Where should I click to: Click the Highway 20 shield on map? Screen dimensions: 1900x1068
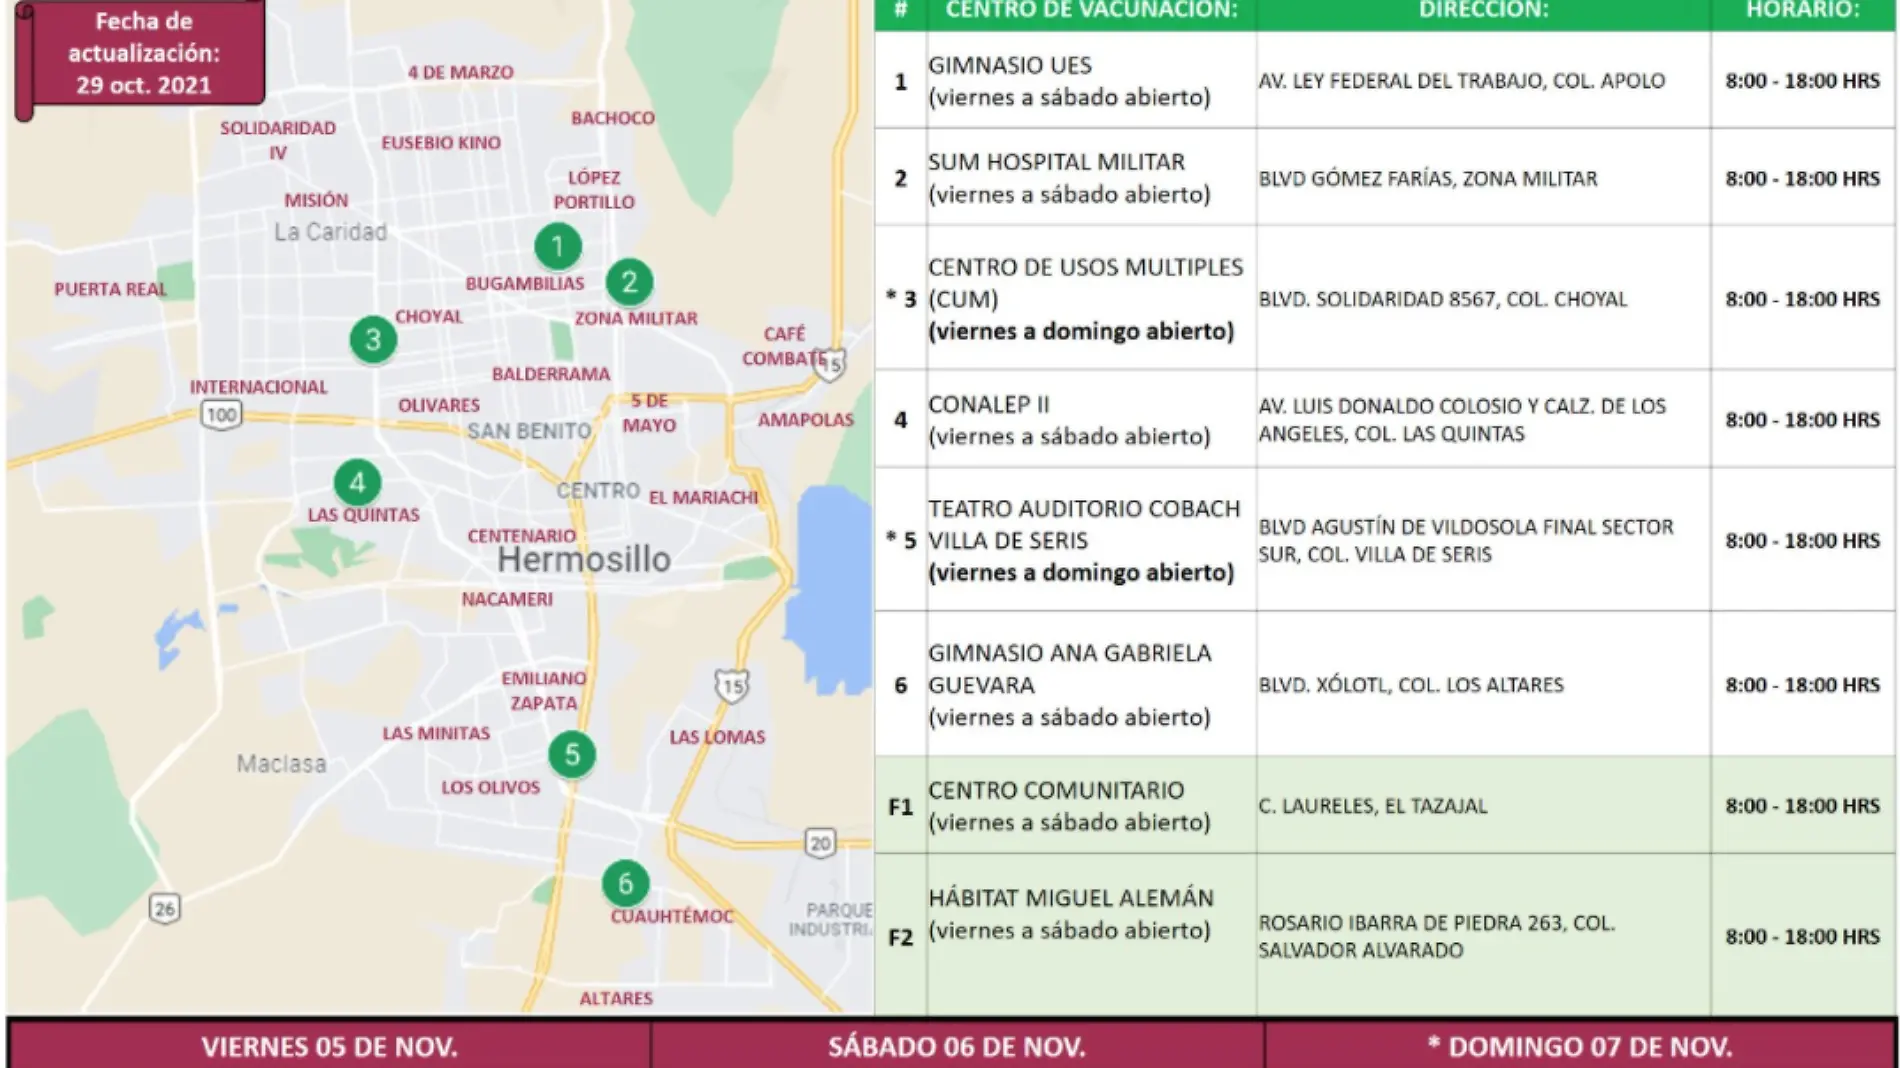[820, 843]
